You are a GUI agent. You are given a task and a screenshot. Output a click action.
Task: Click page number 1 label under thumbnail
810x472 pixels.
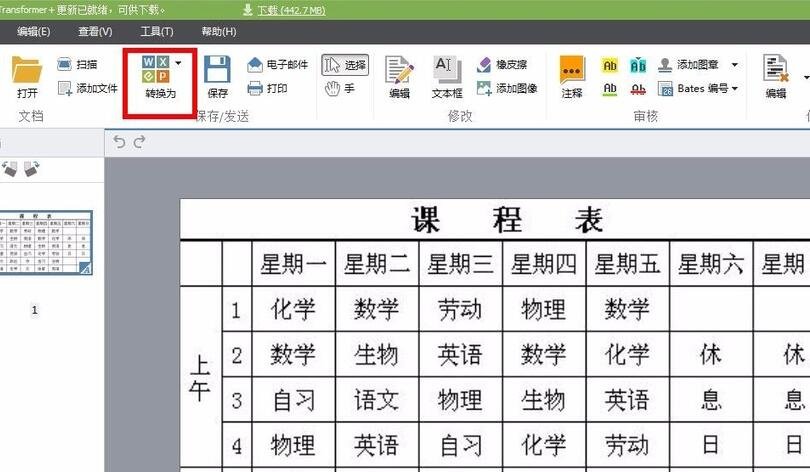click(35, 310)
